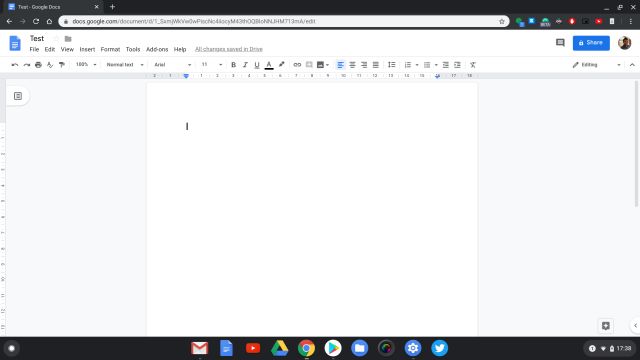The image size is (640, 360).
Task: Open the Editing mode dropdown
Action: tap(596, 65)
